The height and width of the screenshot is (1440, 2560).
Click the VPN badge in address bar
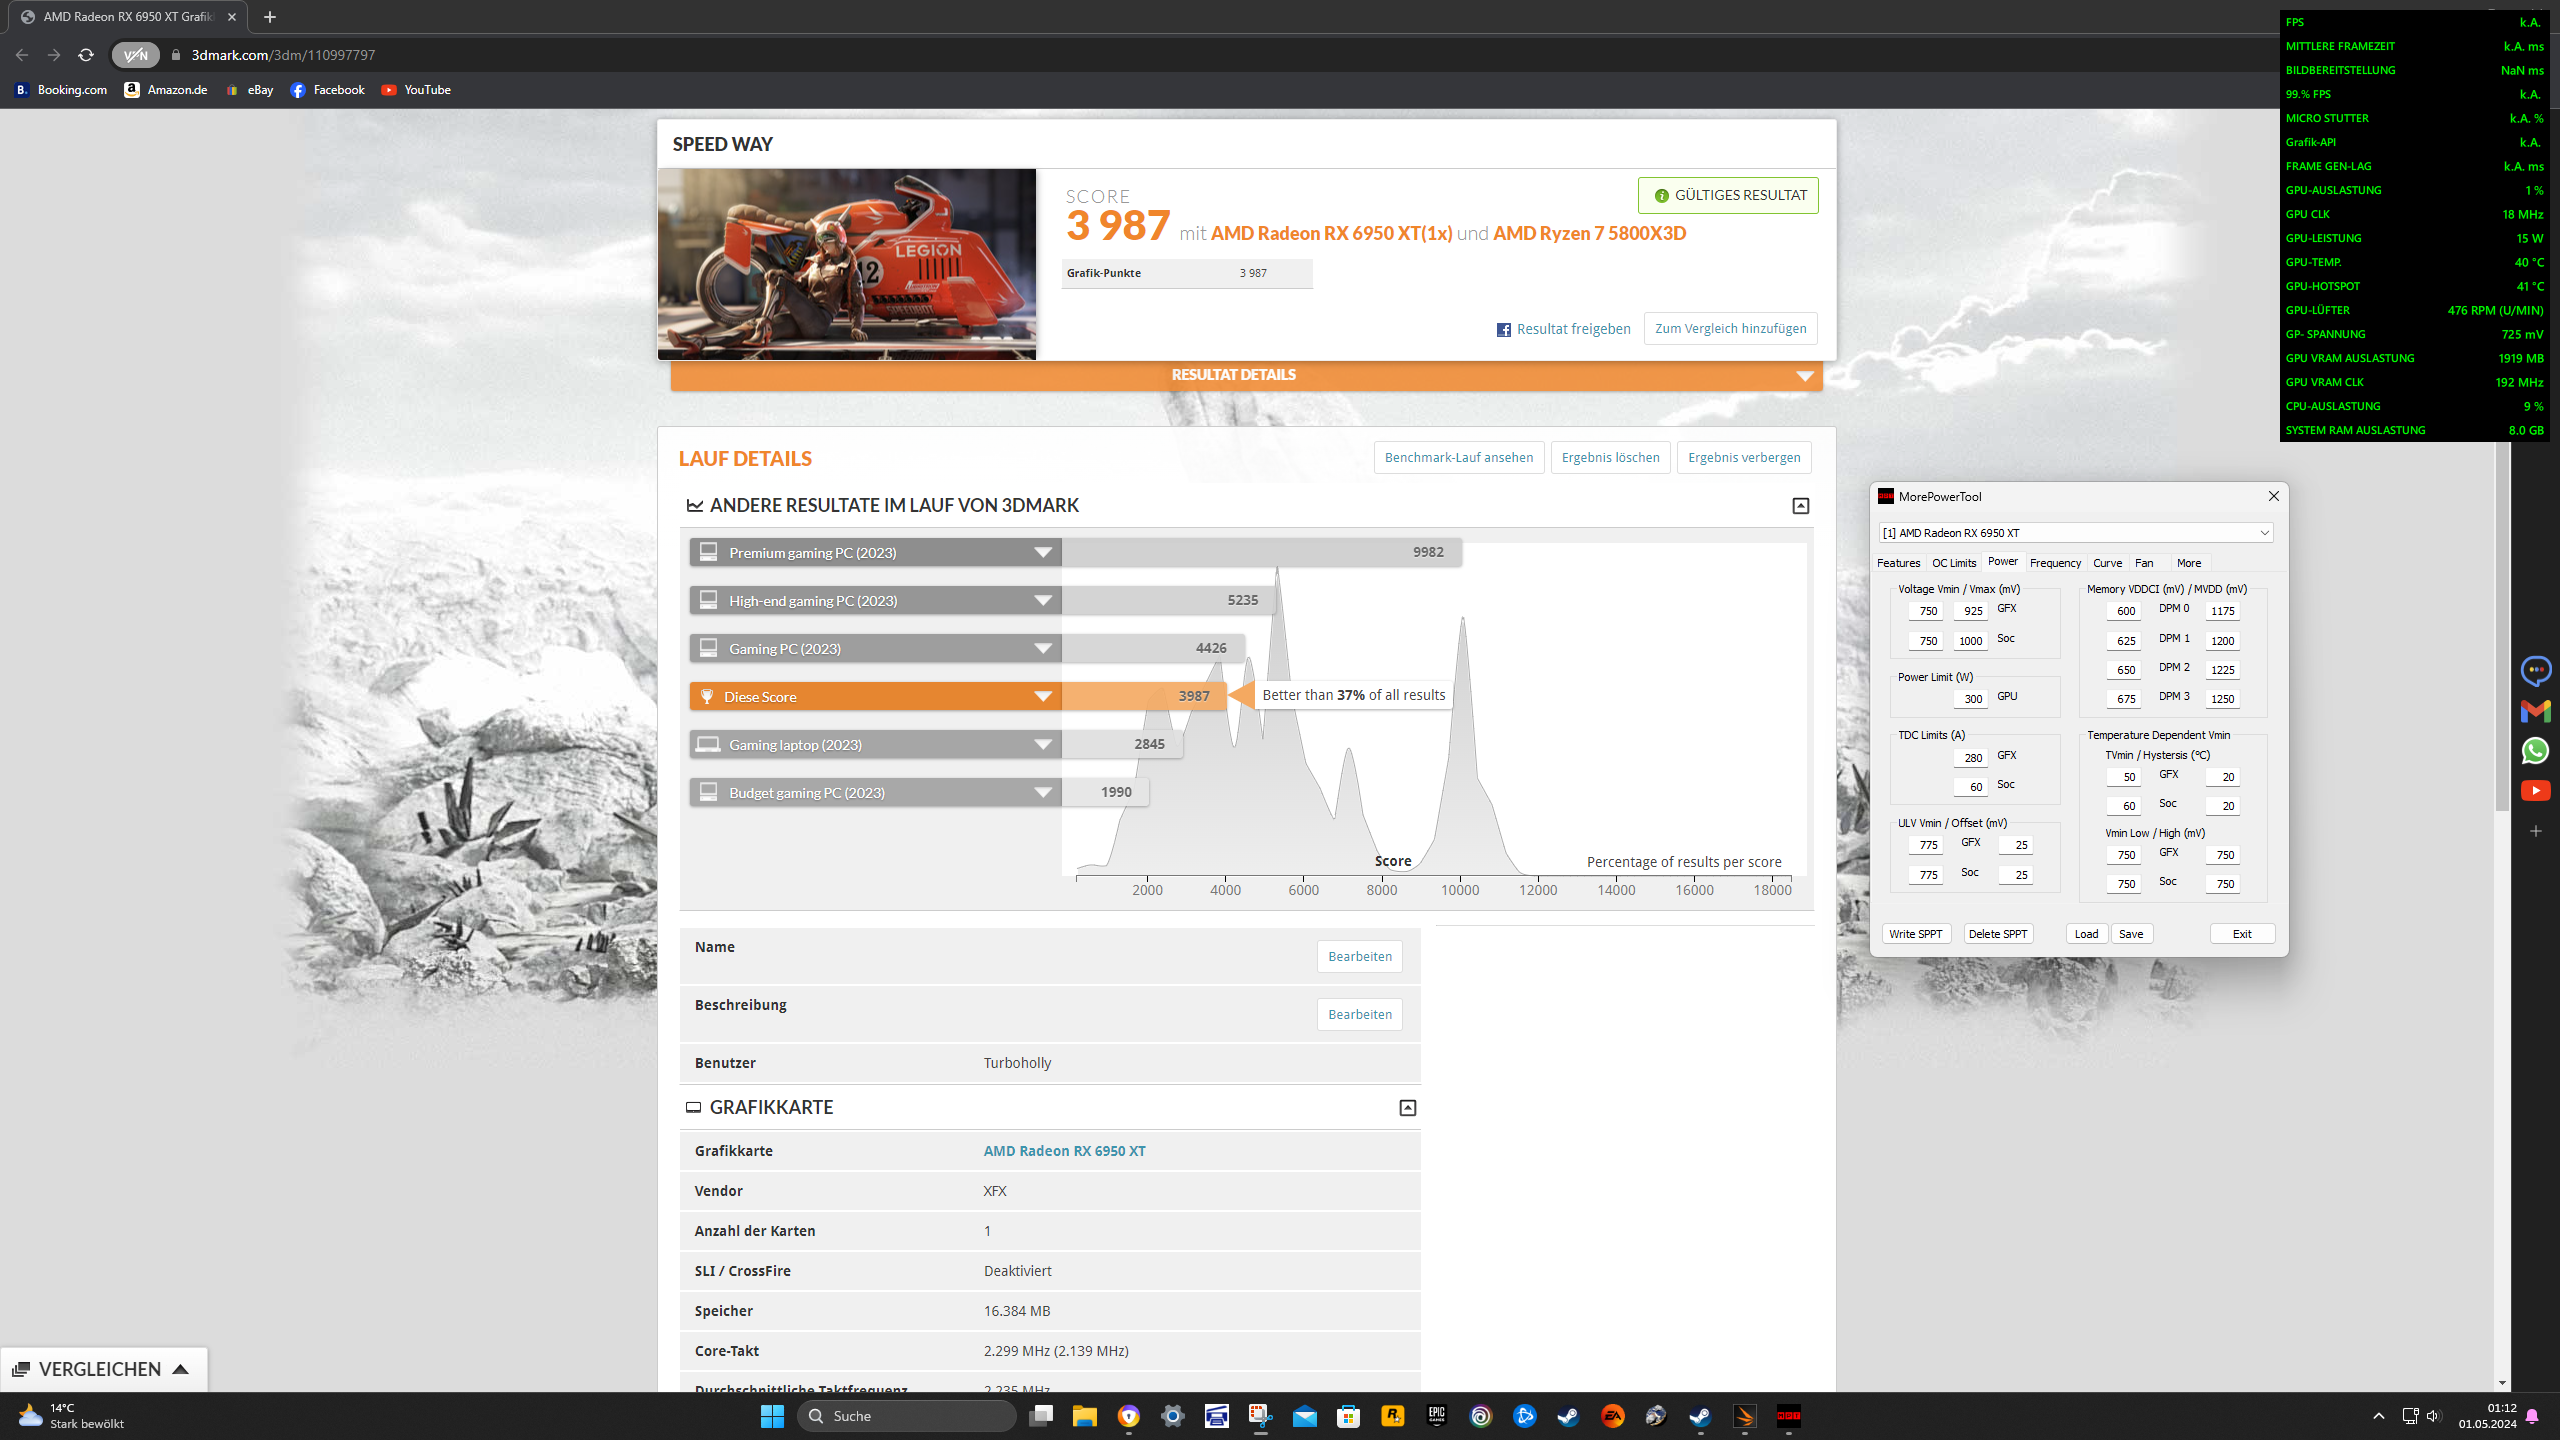click(135, 55)
